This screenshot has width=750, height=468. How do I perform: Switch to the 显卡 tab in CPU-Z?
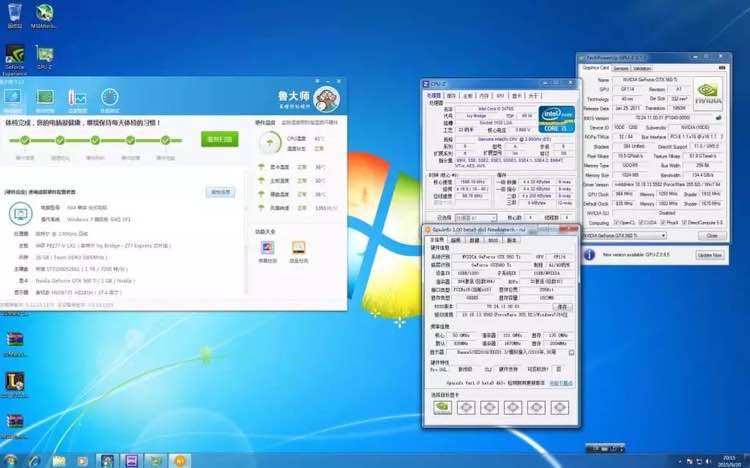[517, 96]
